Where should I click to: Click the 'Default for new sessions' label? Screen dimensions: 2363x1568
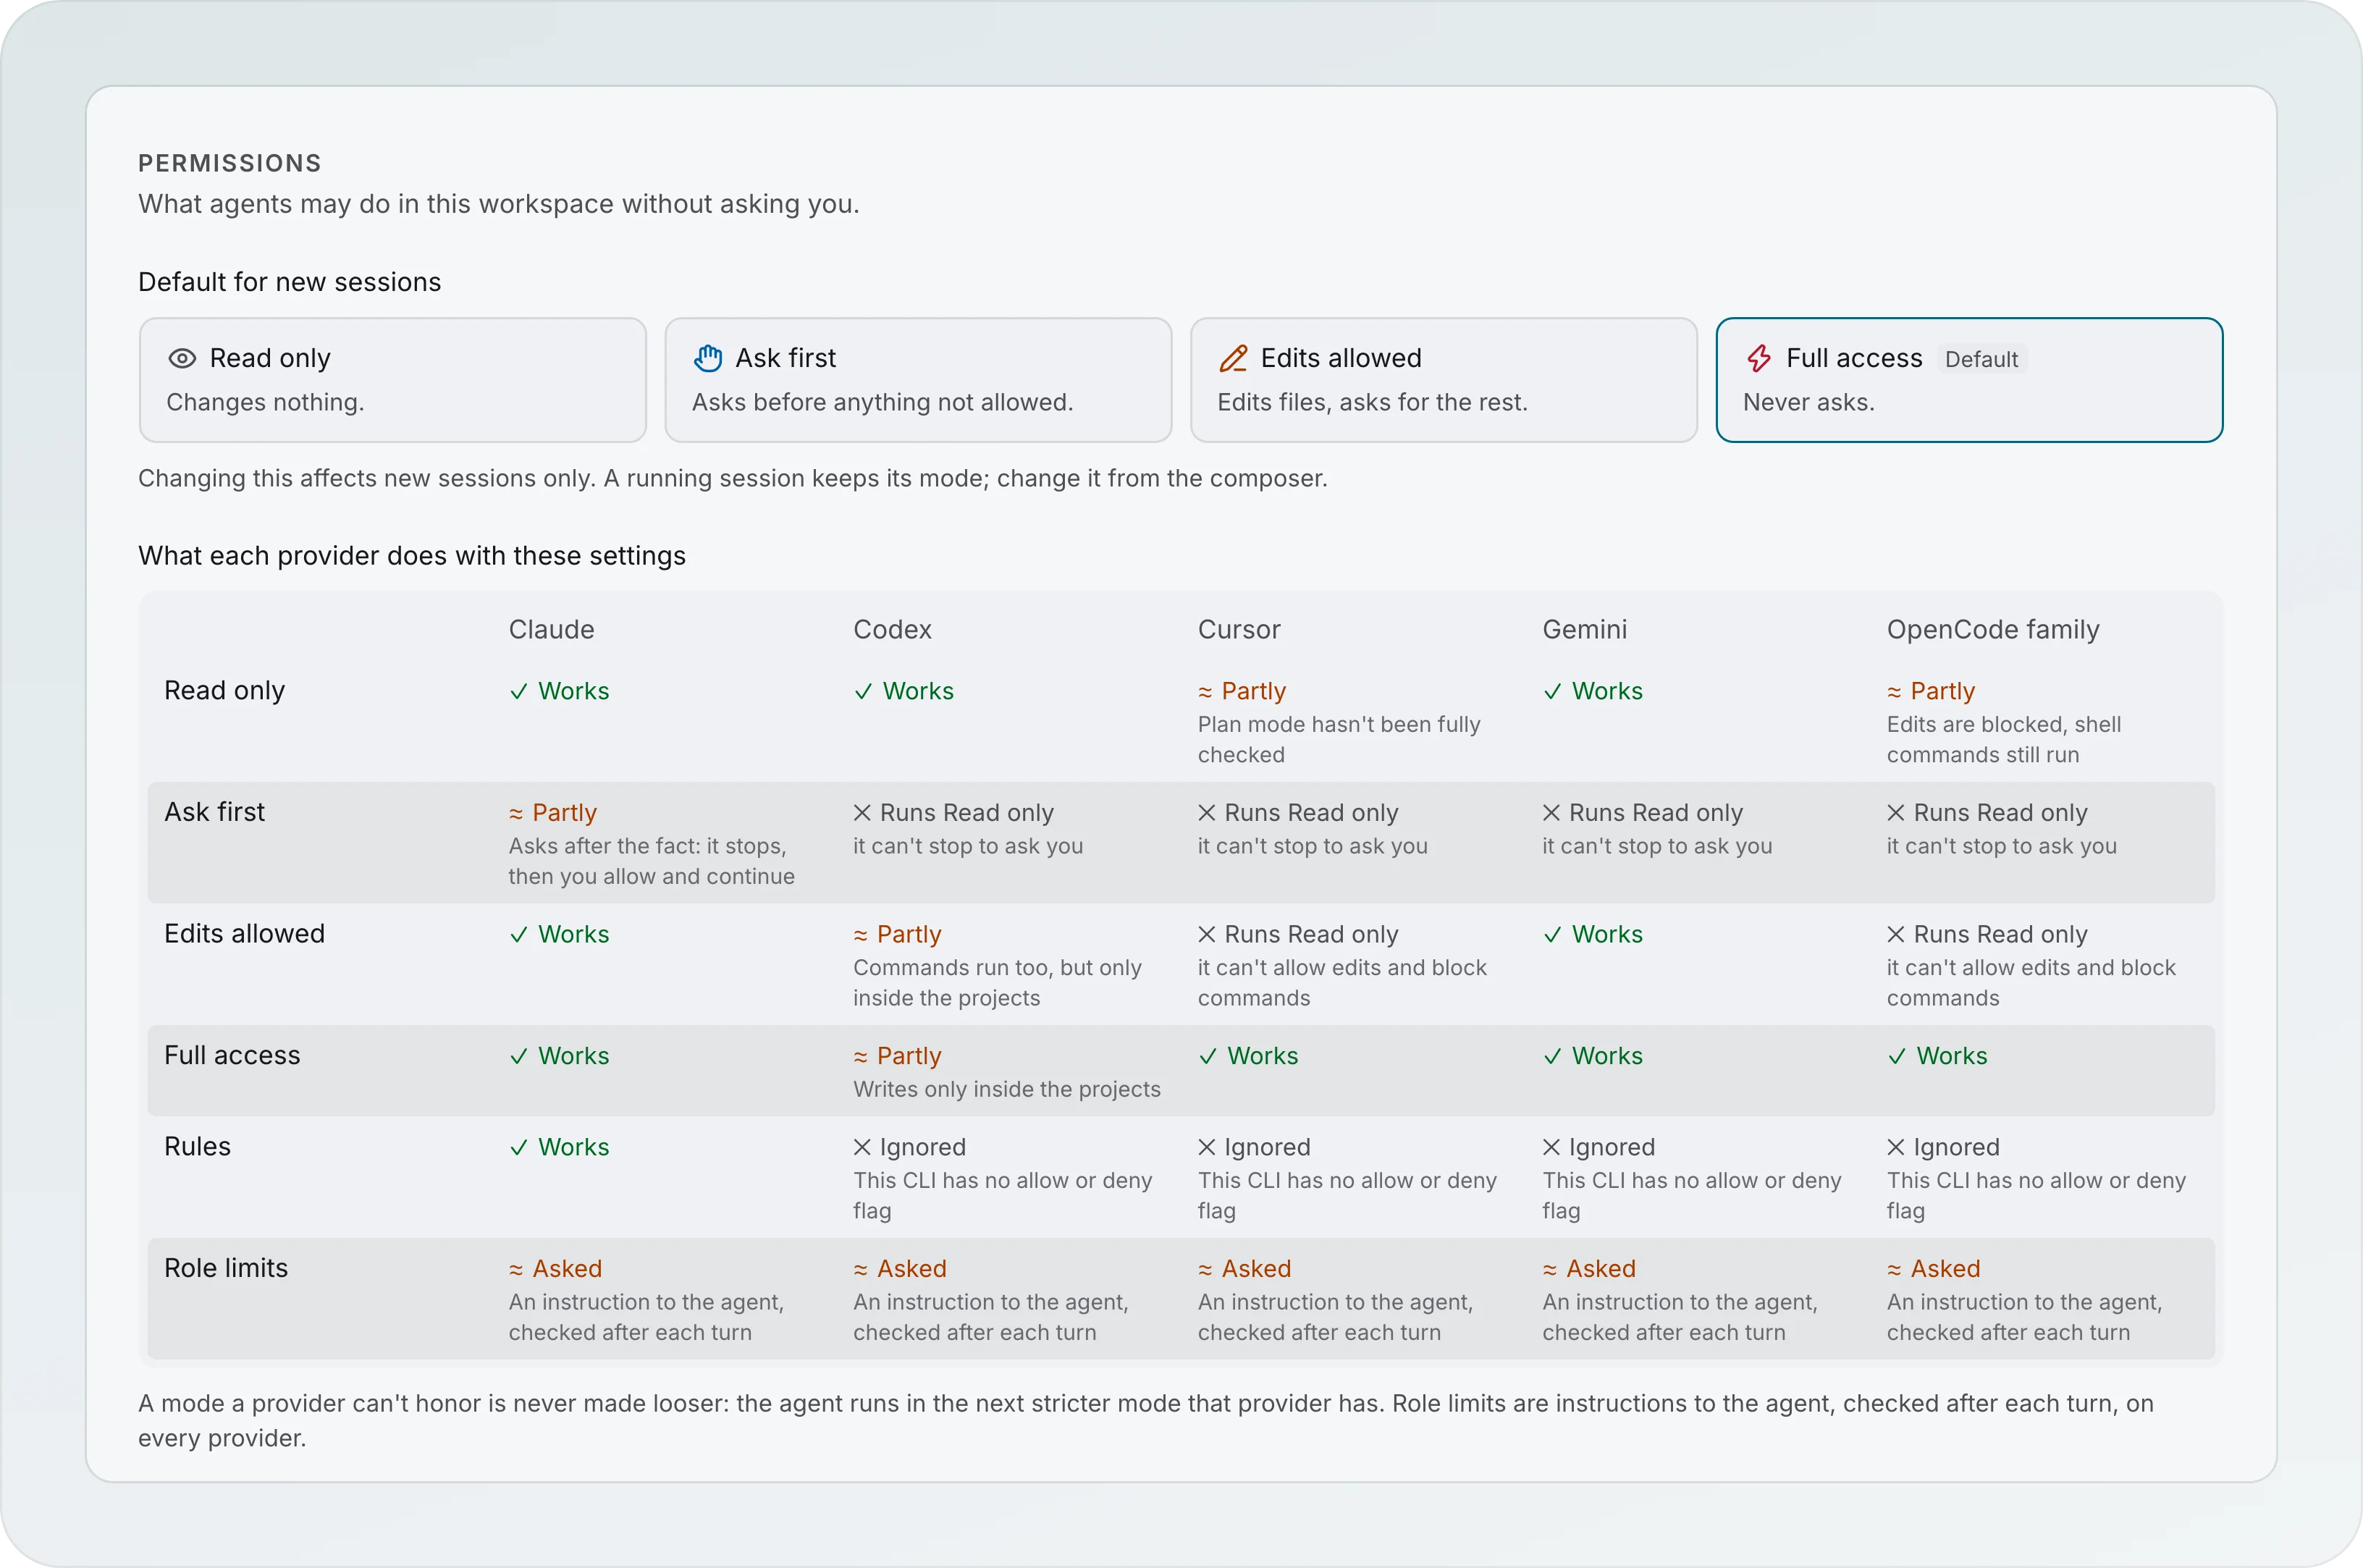289,282
